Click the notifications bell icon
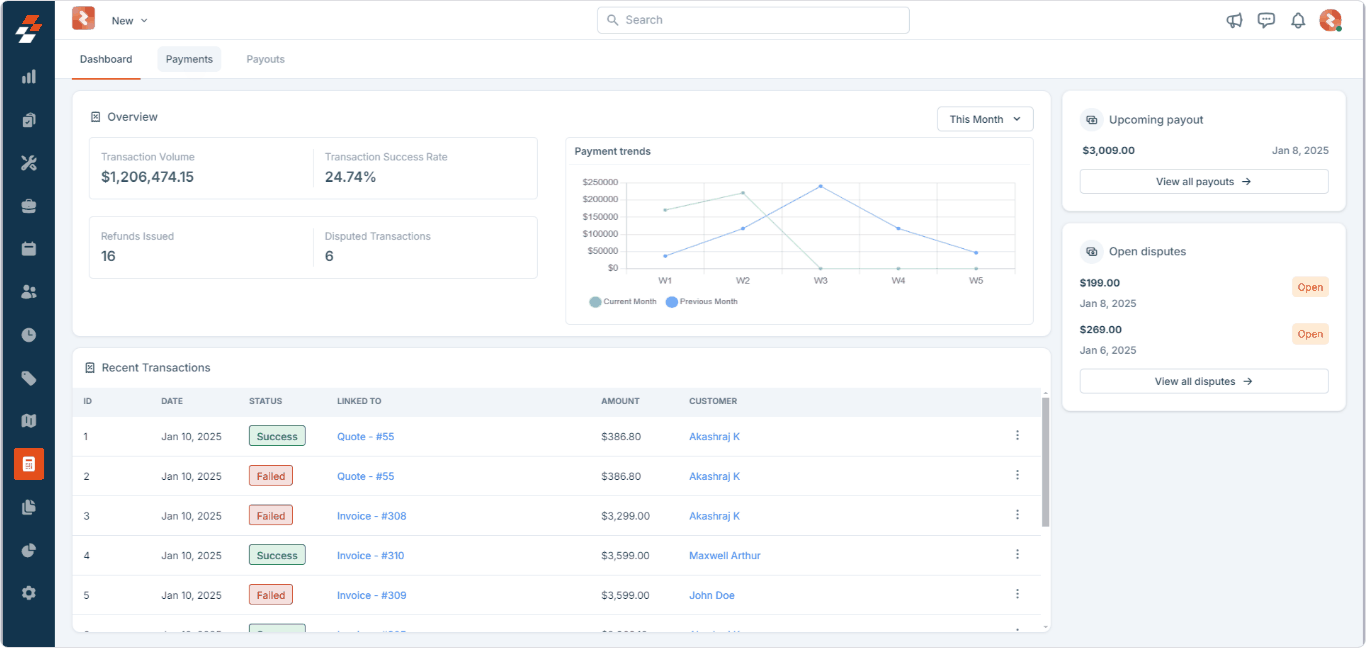Image resolution: width=1366 pixels, height=648 pixels. (x=1298, y=20)
